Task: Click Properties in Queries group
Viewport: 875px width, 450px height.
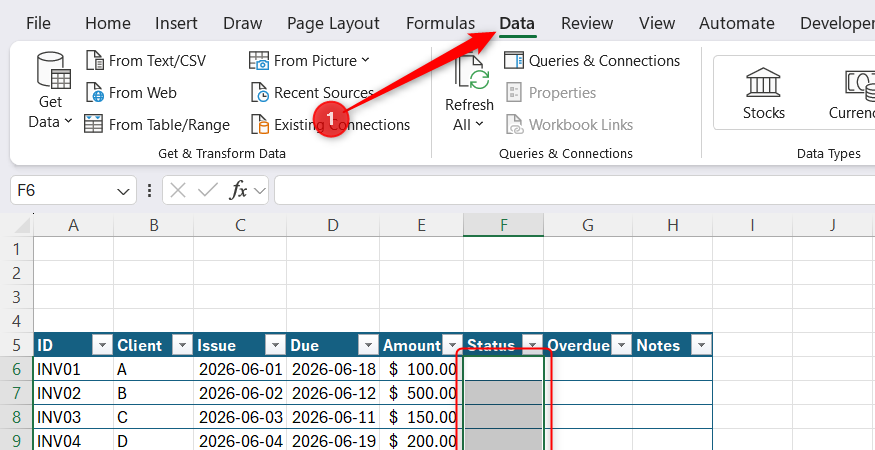Action: coord(551,93)
